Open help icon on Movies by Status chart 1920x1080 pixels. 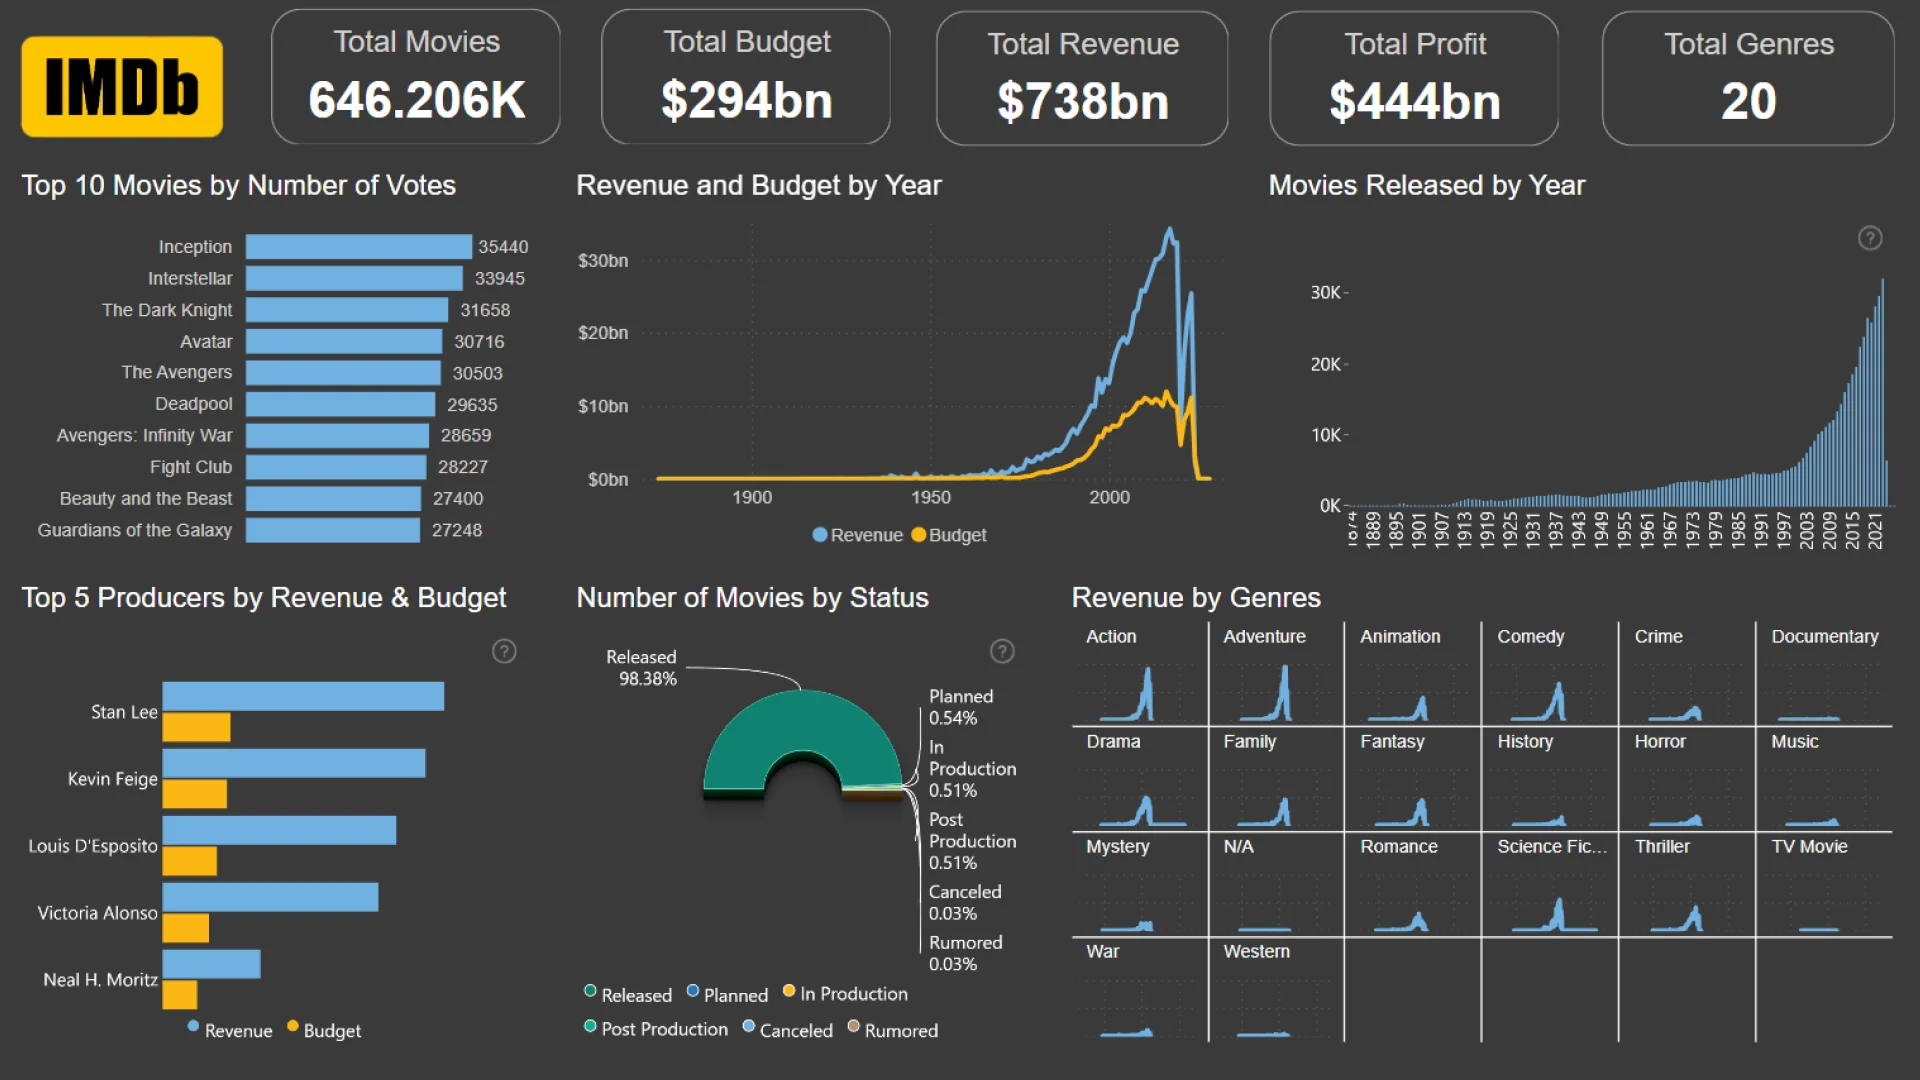[x=1002, y=651]
